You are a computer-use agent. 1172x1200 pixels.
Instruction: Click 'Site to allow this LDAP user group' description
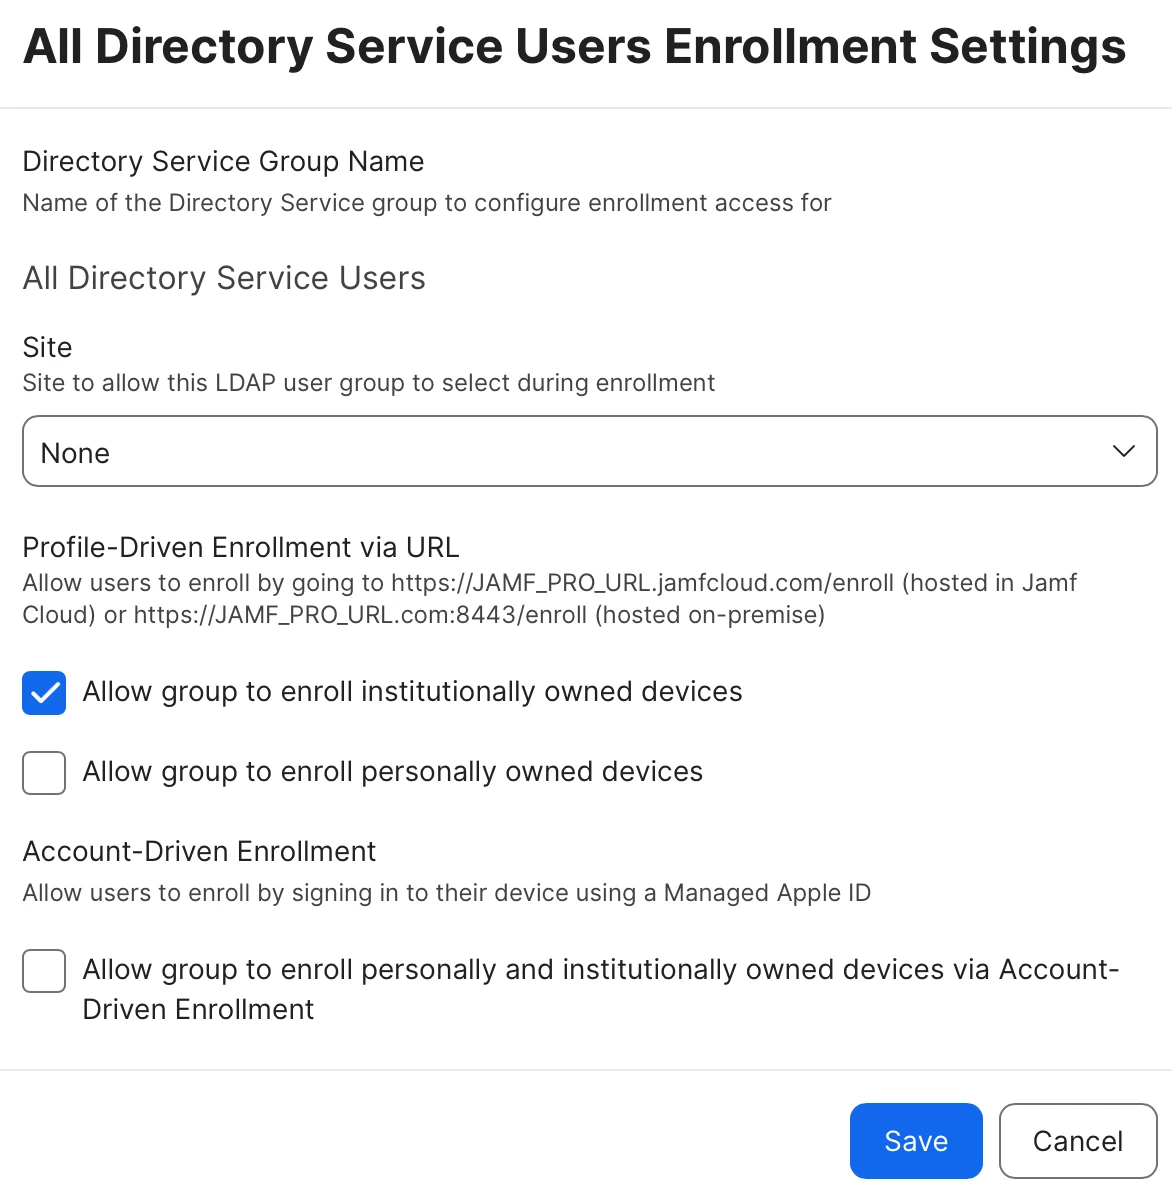(369, 383)
